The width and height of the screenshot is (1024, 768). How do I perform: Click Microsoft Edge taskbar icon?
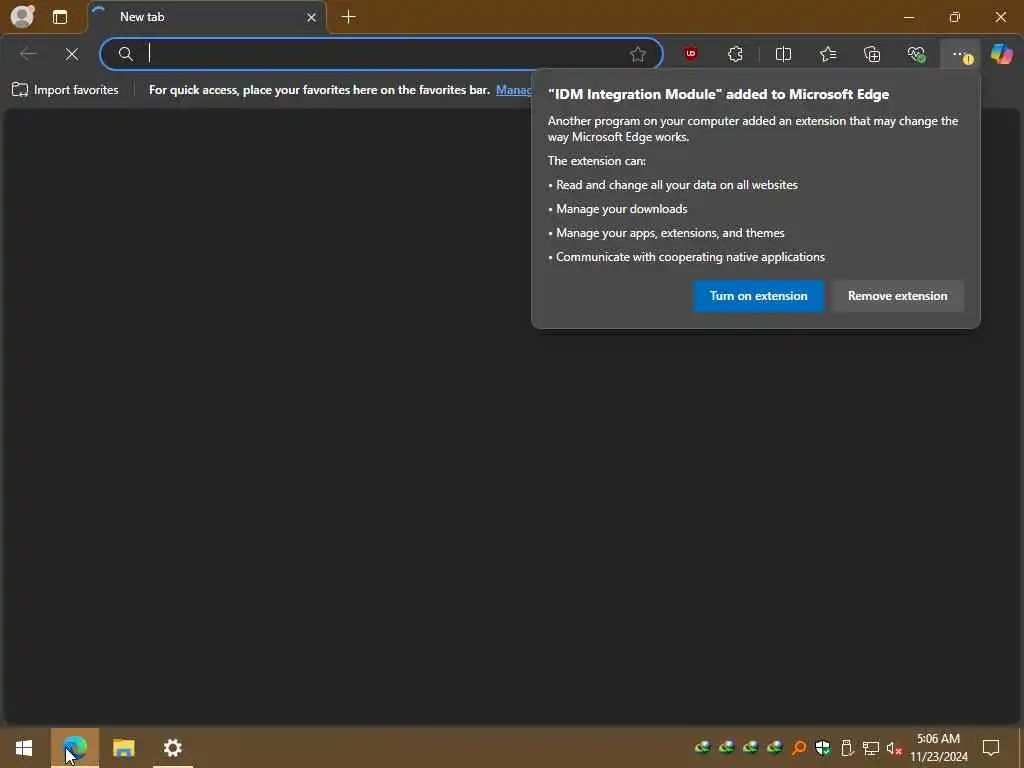(x=74, y=748)
